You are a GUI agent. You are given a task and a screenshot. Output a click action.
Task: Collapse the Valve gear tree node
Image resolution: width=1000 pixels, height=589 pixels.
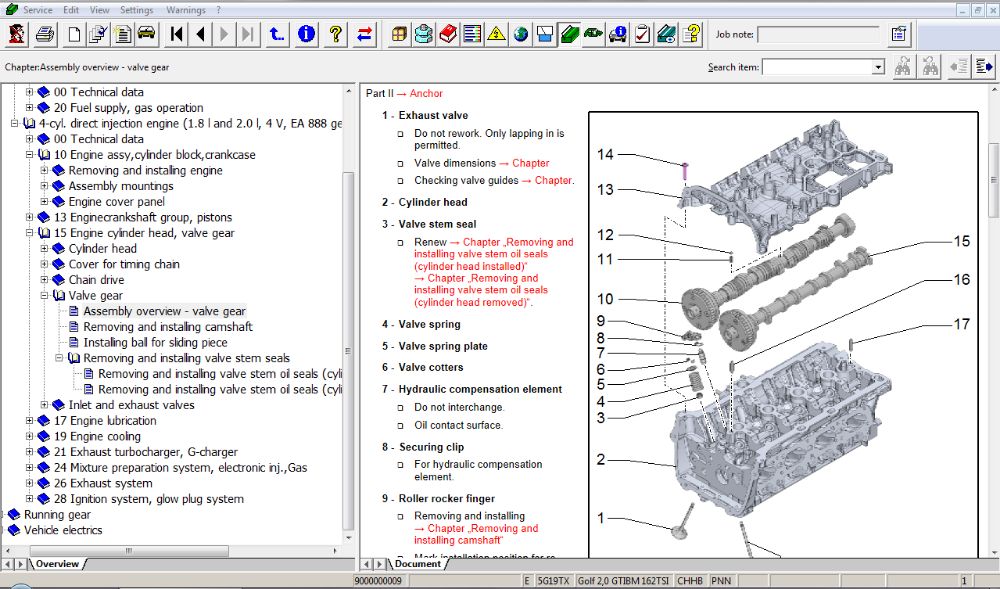click(x=45, y=296)
